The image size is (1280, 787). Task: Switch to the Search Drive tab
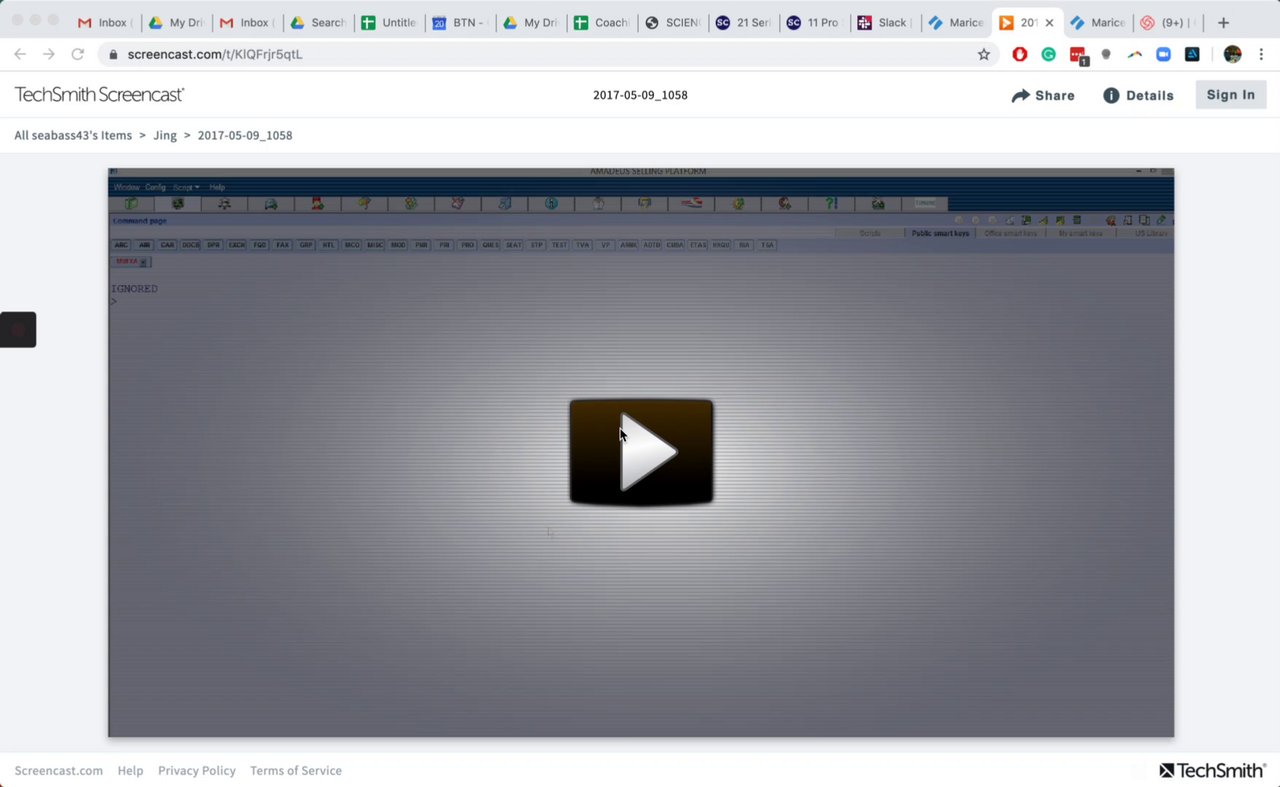[x=317, y=22]
